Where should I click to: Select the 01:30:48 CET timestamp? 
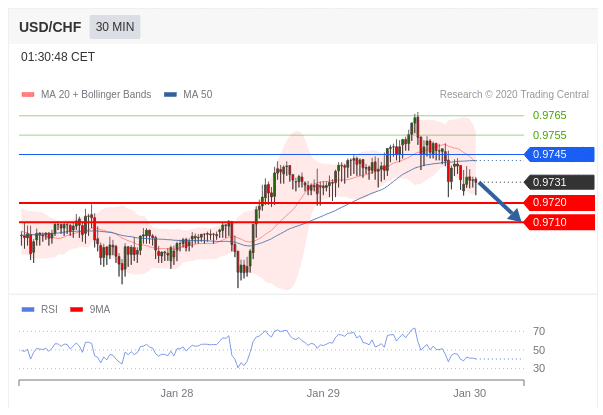pos(58,57)
